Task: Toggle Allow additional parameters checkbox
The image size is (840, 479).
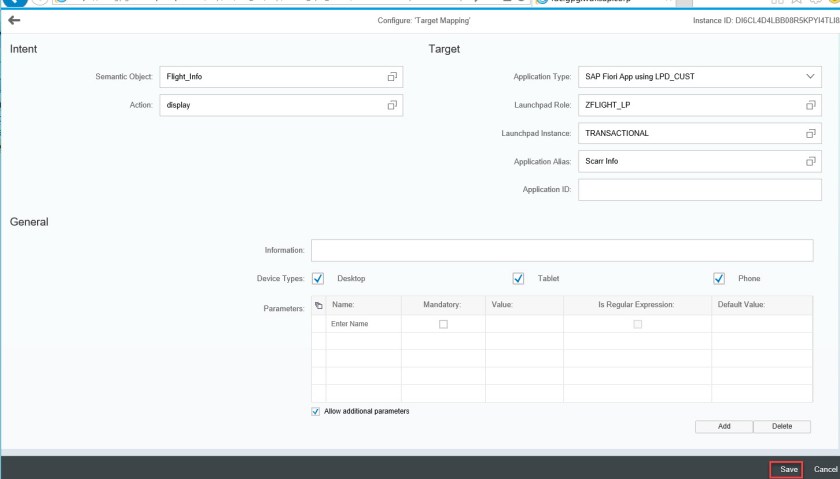Action: pos(316,411)
